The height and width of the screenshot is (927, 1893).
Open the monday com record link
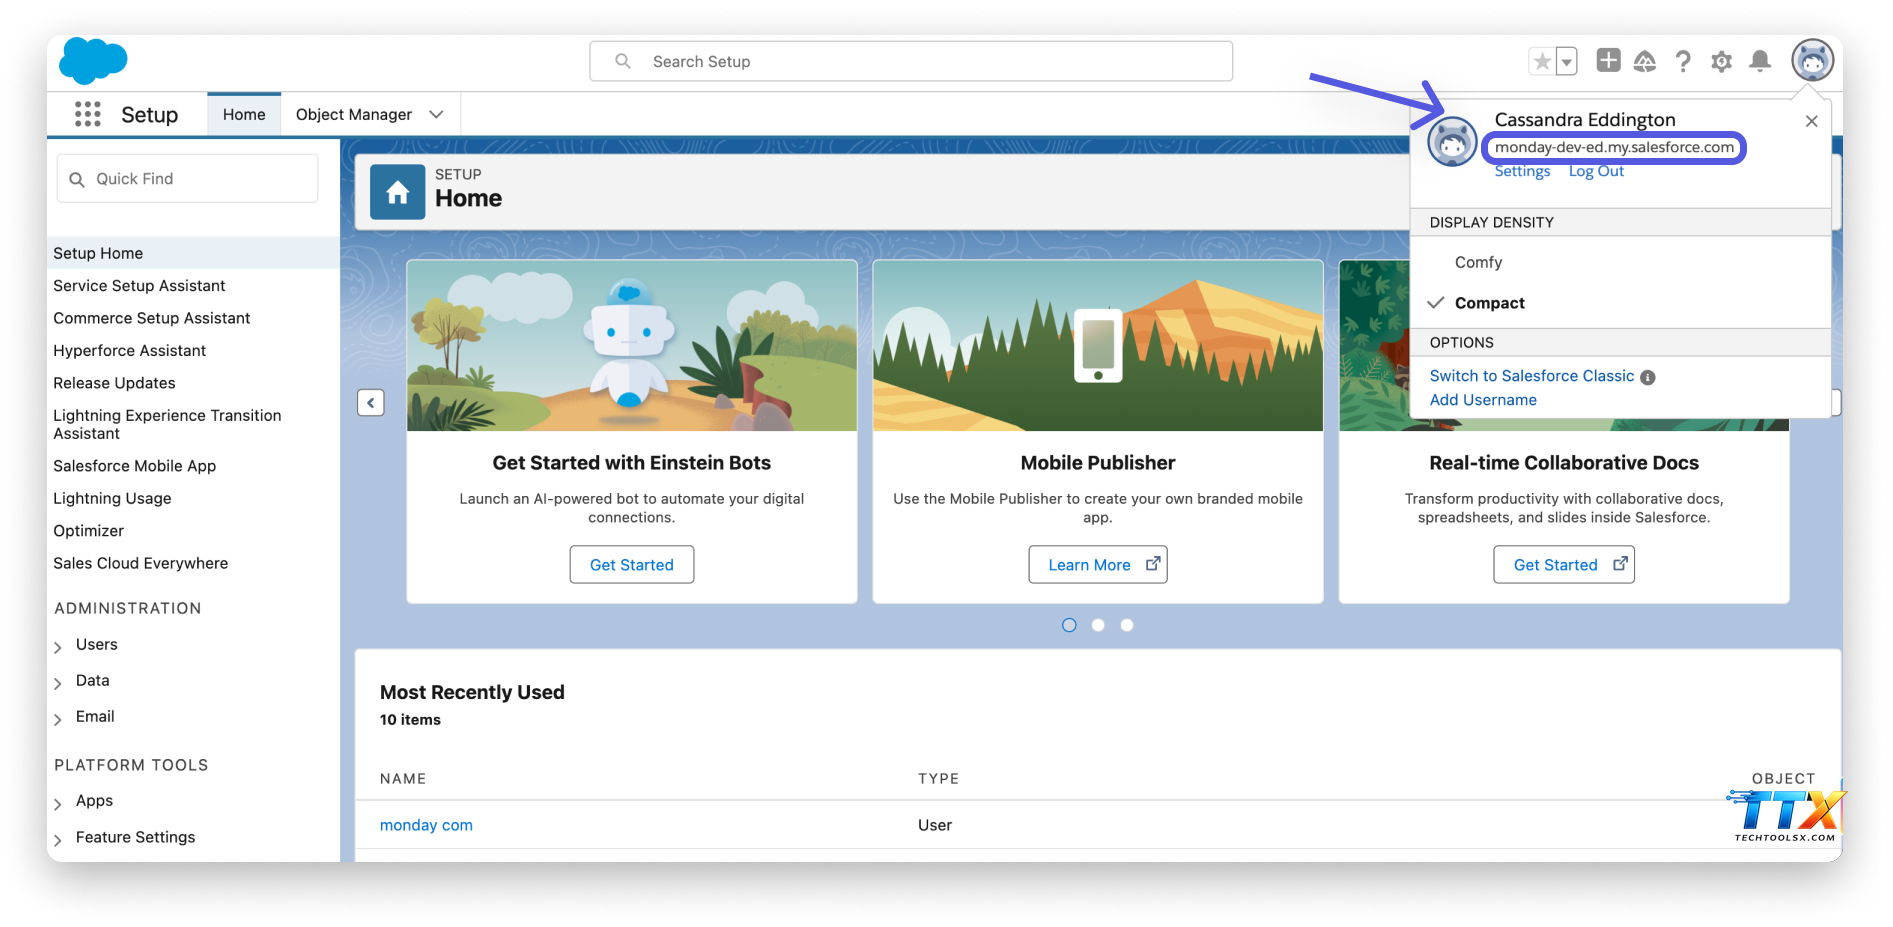pos(426,825)
